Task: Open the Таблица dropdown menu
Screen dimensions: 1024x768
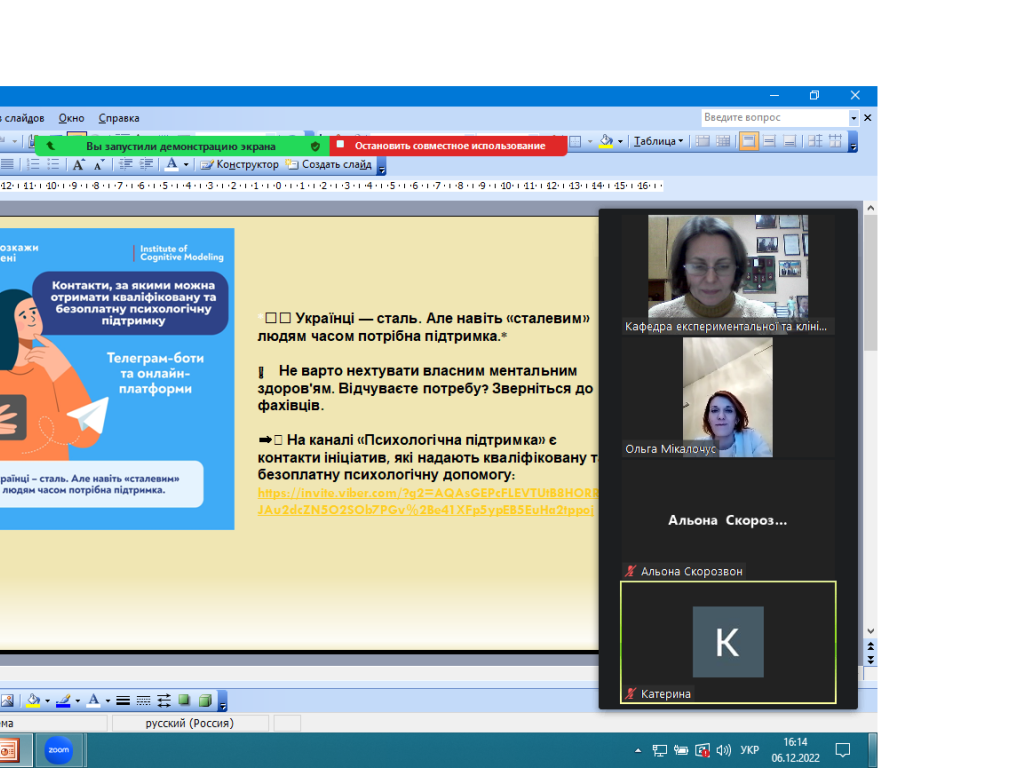Action: click(x=658, y=141)
